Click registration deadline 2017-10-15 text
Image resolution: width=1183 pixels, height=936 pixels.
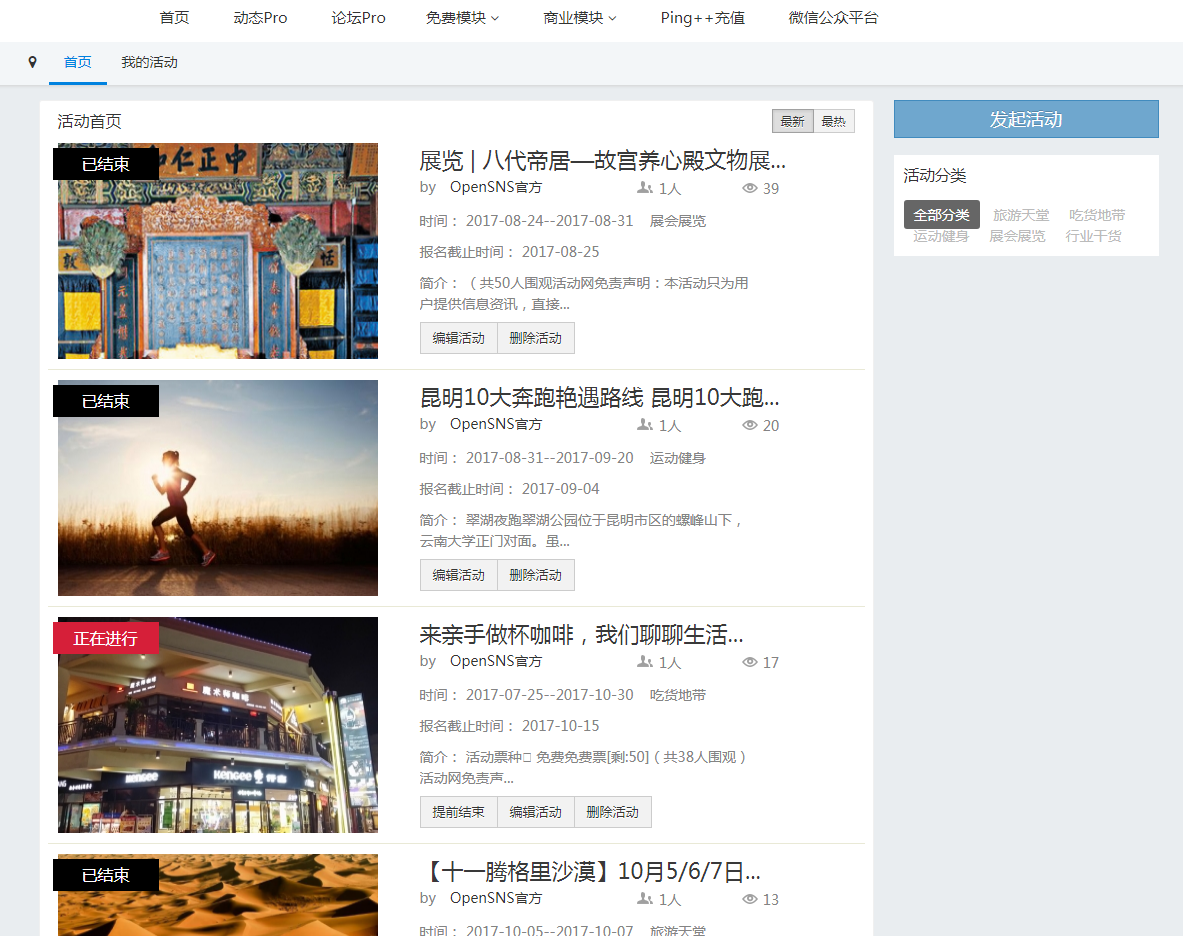coord(561,726)
